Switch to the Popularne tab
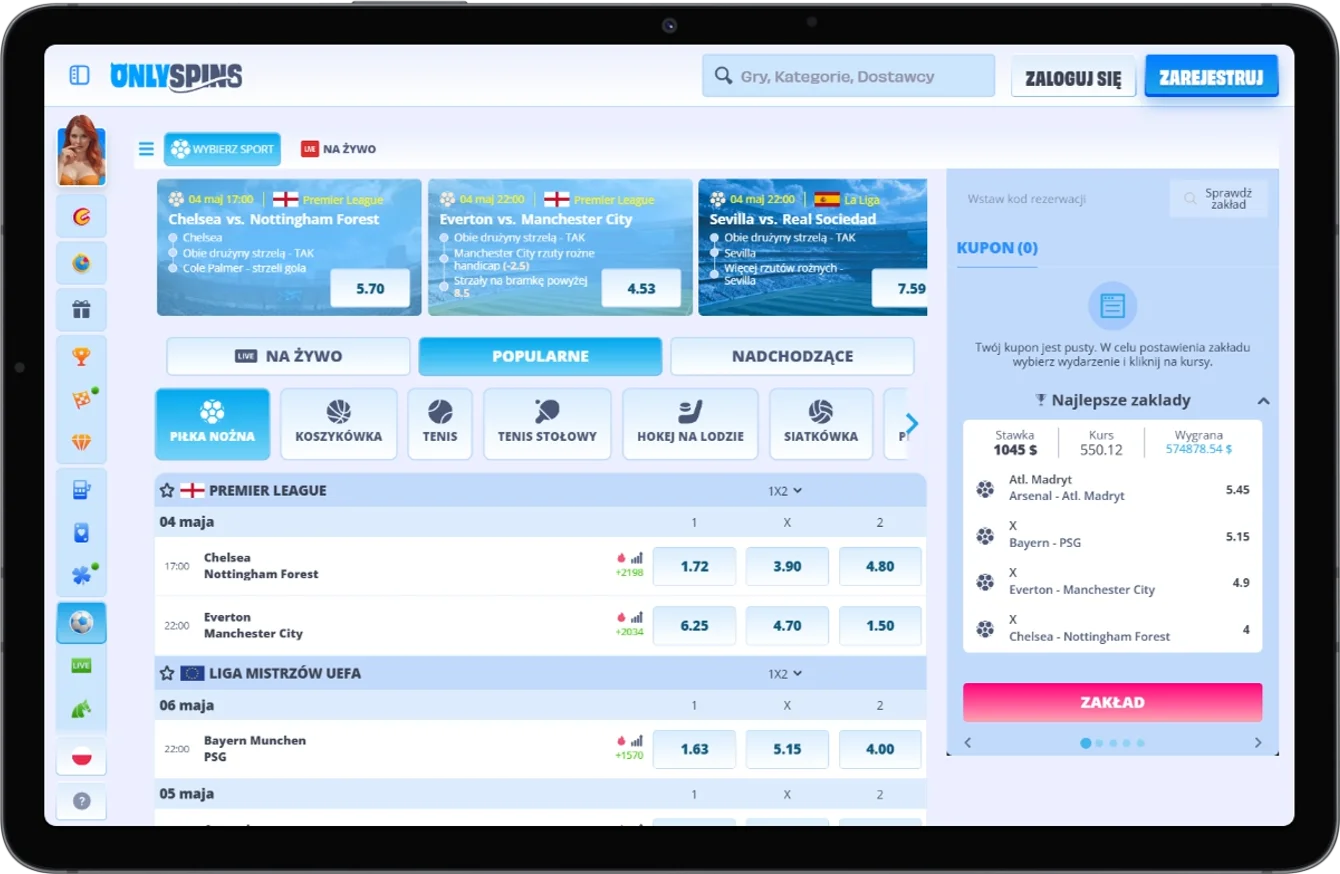The image size is (1340, 874). click(541, 356)
